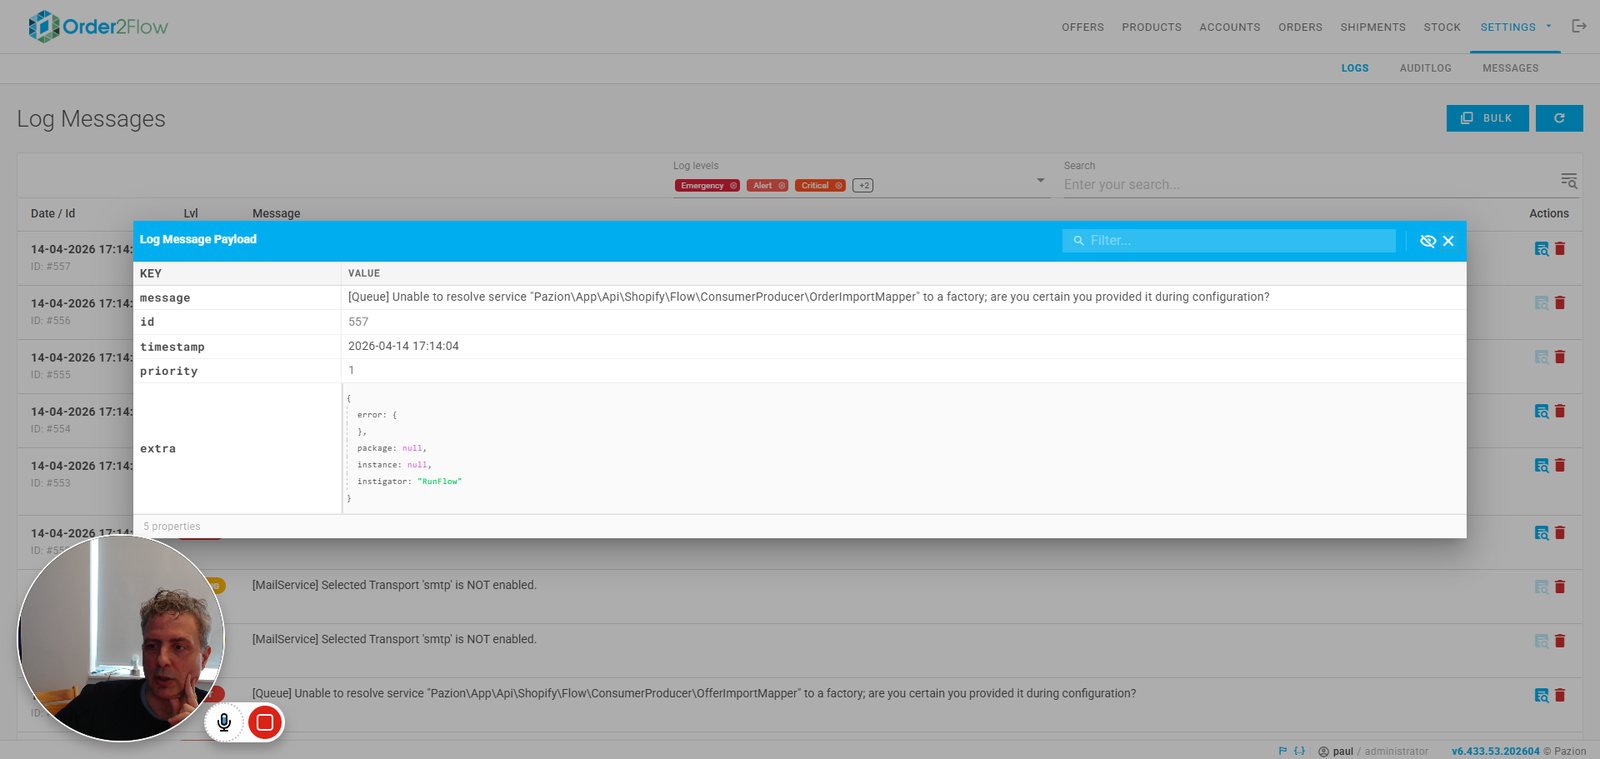Open the Products menu
Image resolution: width=1600 pixels, height=759 pixels.
(x=1152, y=27)
